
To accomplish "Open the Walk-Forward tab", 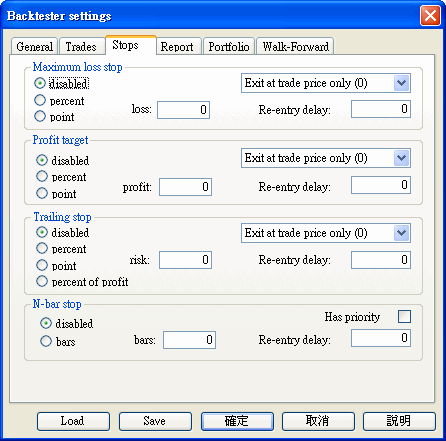I will 295,46.
